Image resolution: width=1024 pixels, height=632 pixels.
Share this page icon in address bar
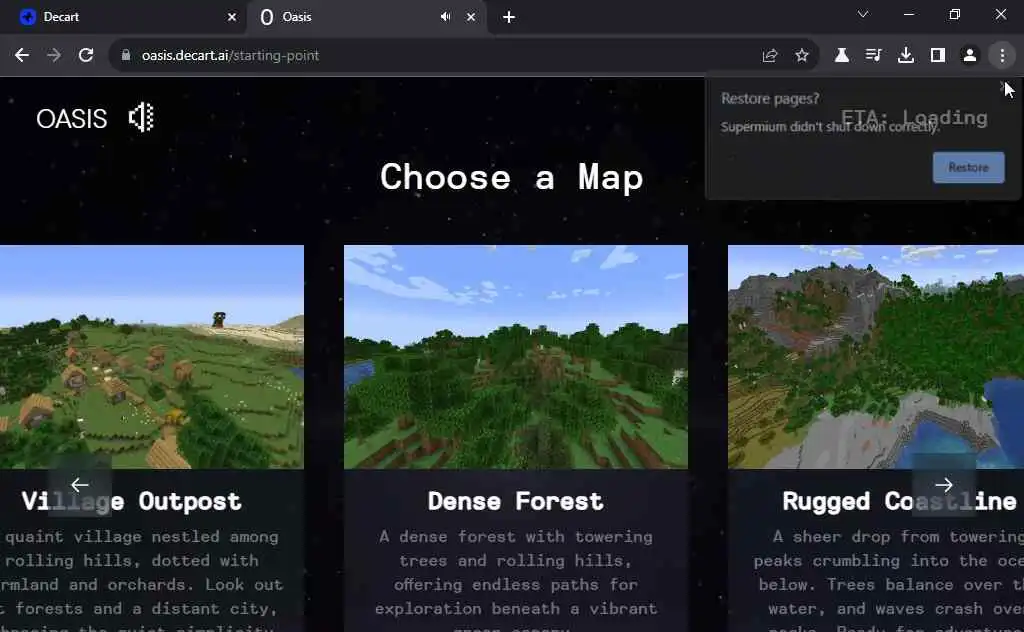770,55
